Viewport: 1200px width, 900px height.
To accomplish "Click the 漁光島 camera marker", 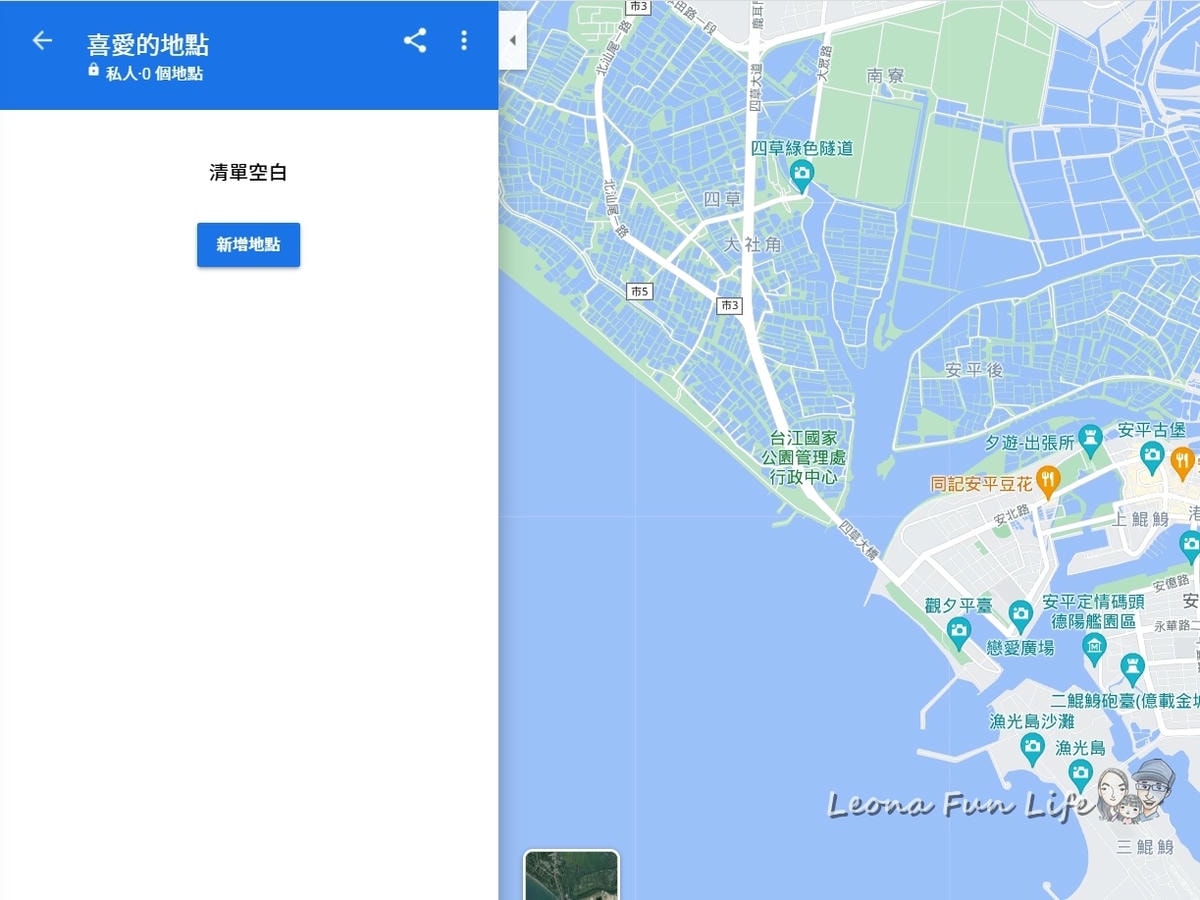I will coord(1080,772).
